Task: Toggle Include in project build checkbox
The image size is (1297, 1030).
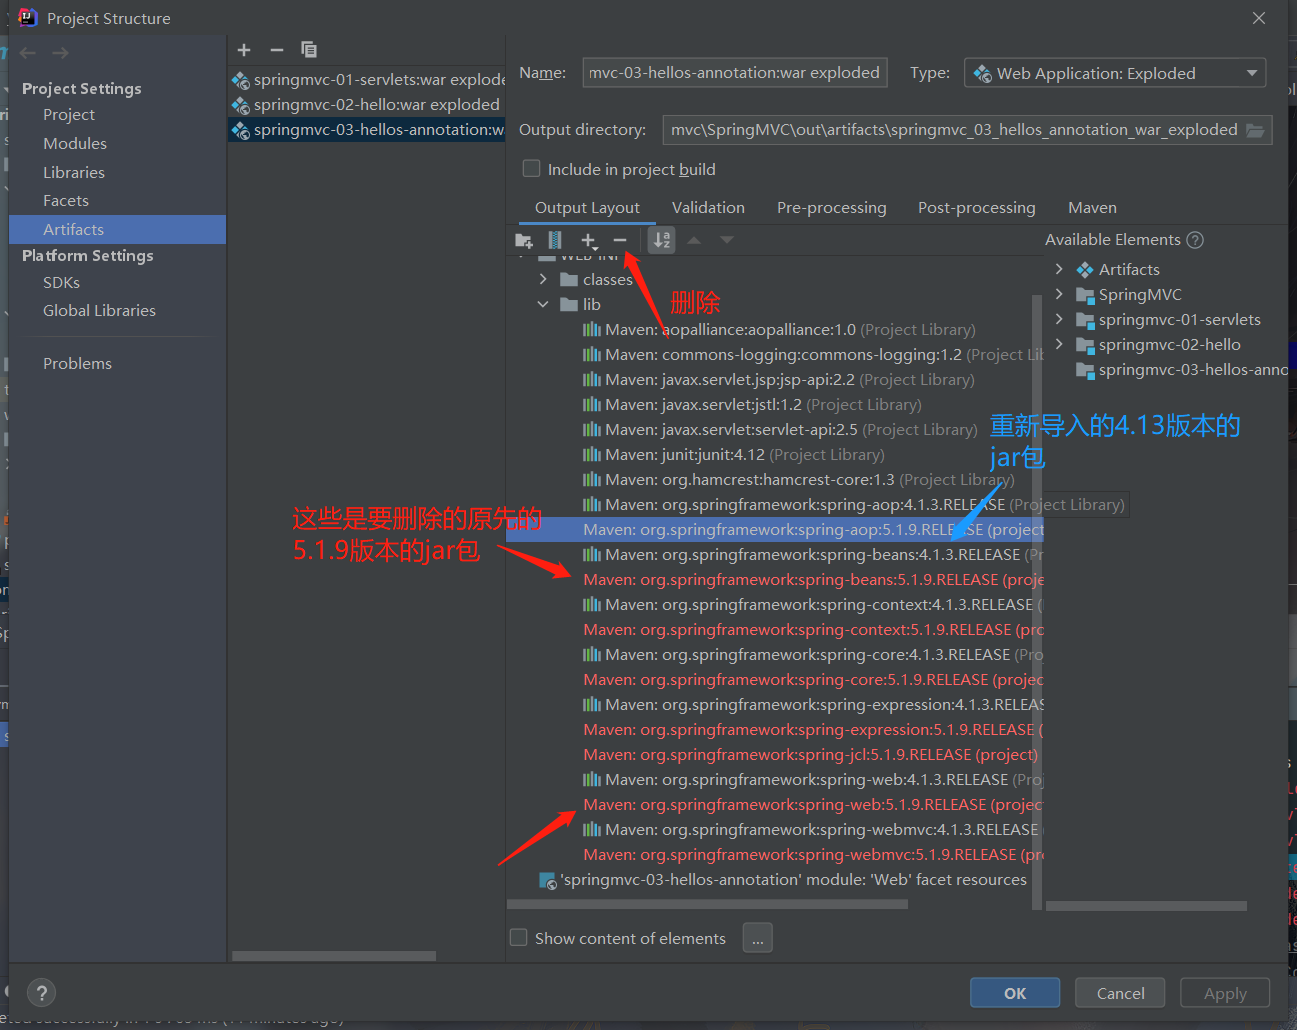Action: click(x=532, y=169)
